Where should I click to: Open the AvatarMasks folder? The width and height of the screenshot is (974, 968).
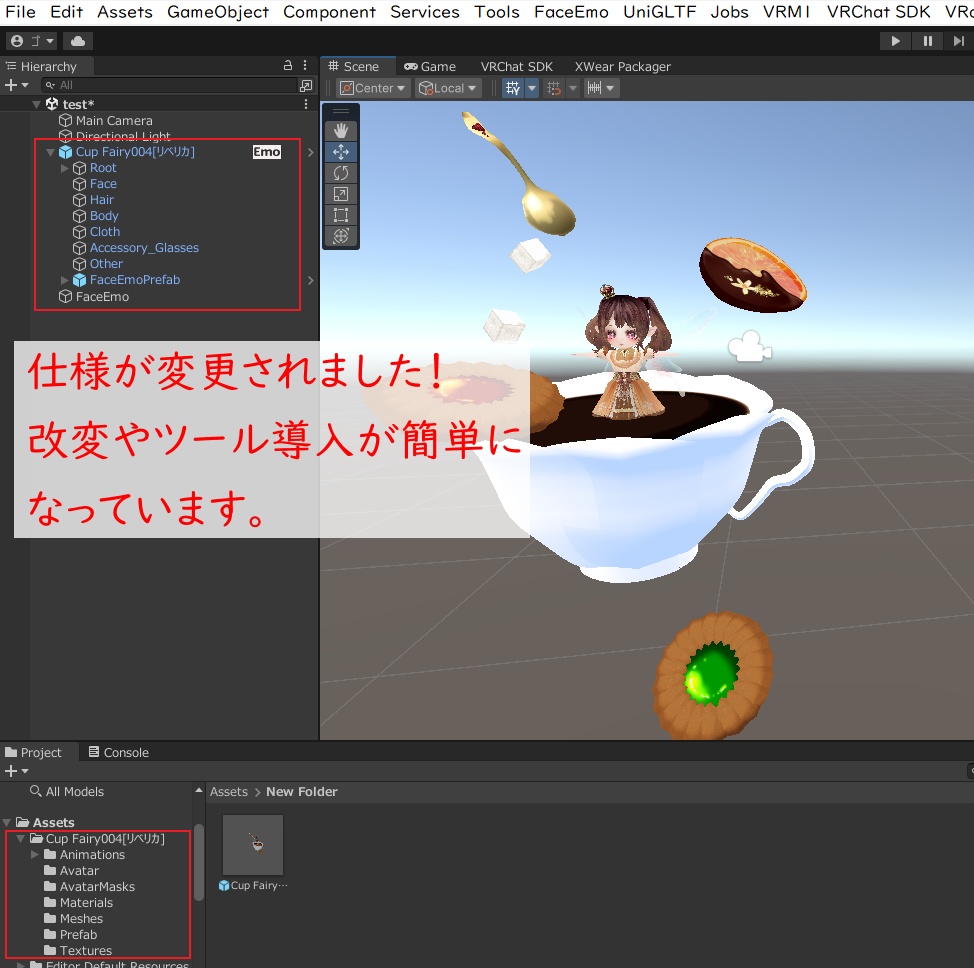click(x=89, y=887)
